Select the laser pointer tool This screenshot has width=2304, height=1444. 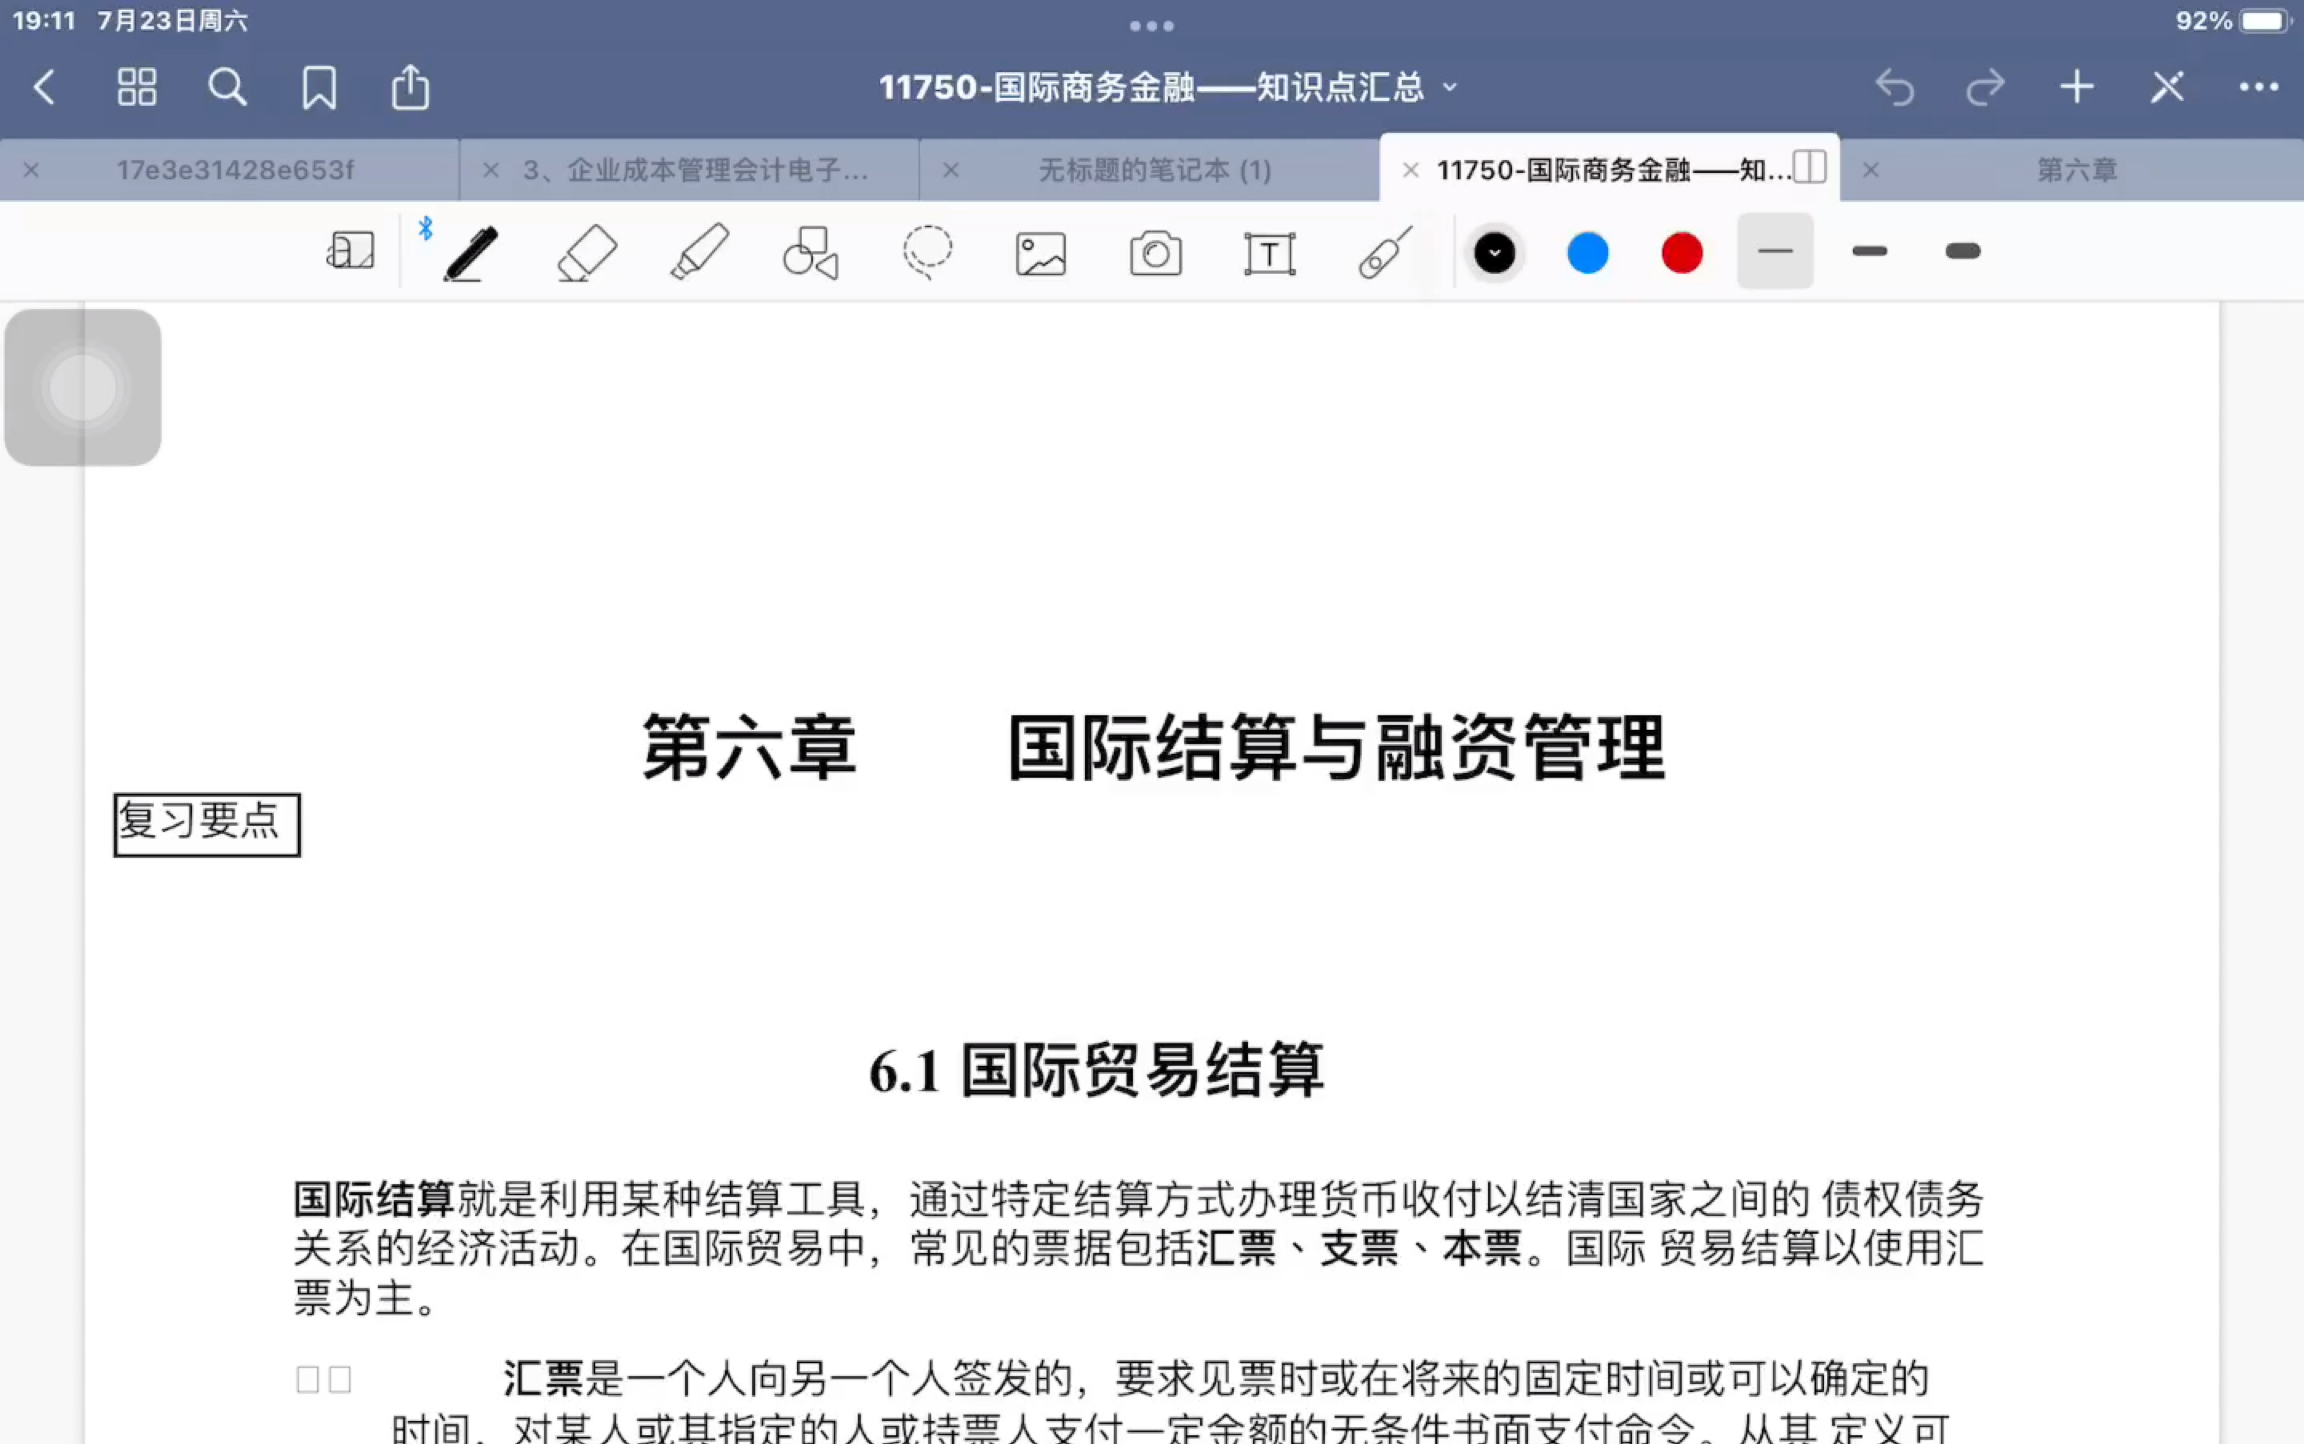pos(1385,251)
